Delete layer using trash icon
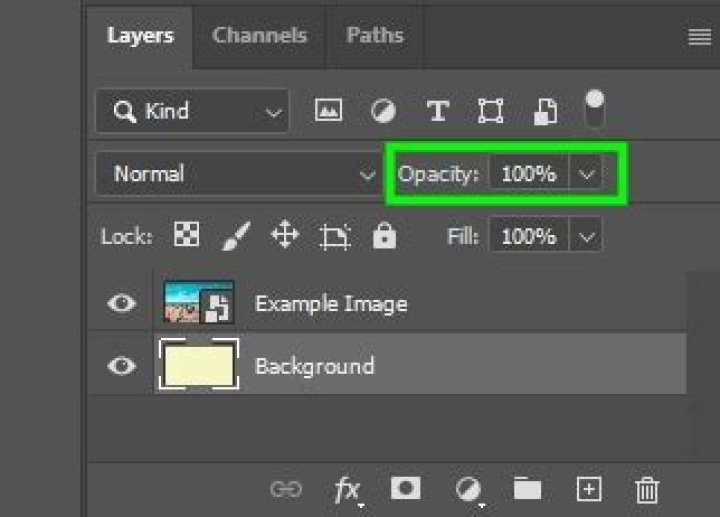Viewport: 720px width, 517px height. (x=647, y=489)
